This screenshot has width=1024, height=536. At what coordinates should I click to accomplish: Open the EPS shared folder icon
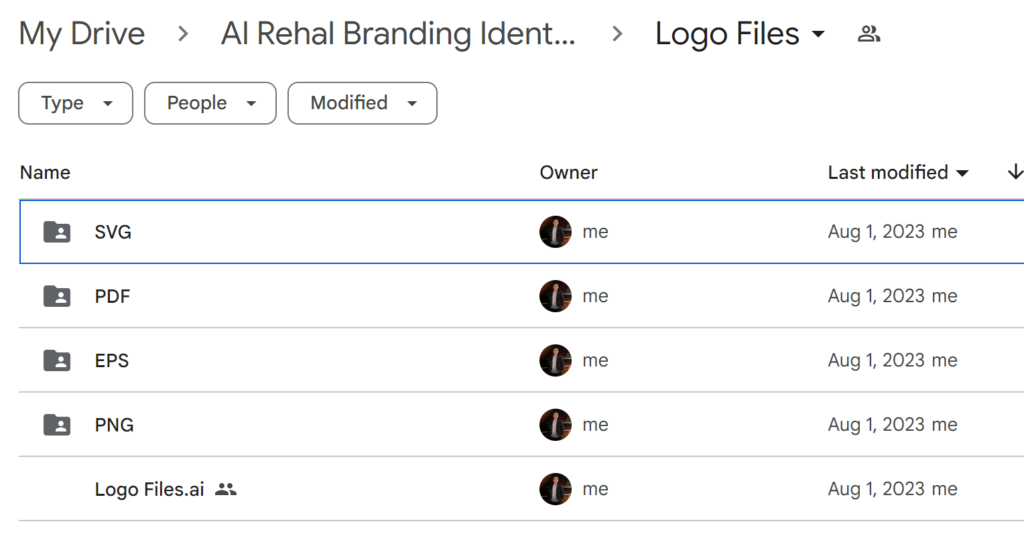(x=57, y=360)
